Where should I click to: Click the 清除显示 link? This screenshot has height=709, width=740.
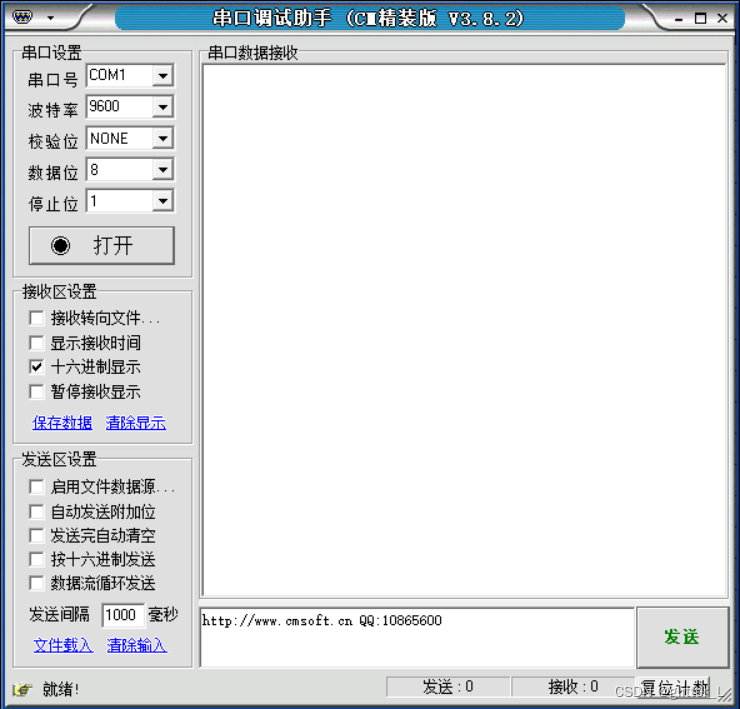136,422
